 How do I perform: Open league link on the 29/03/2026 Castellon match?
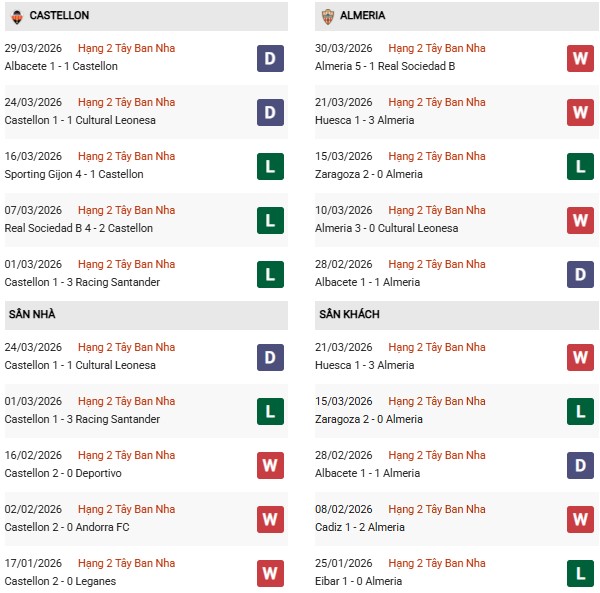point(126,49)
